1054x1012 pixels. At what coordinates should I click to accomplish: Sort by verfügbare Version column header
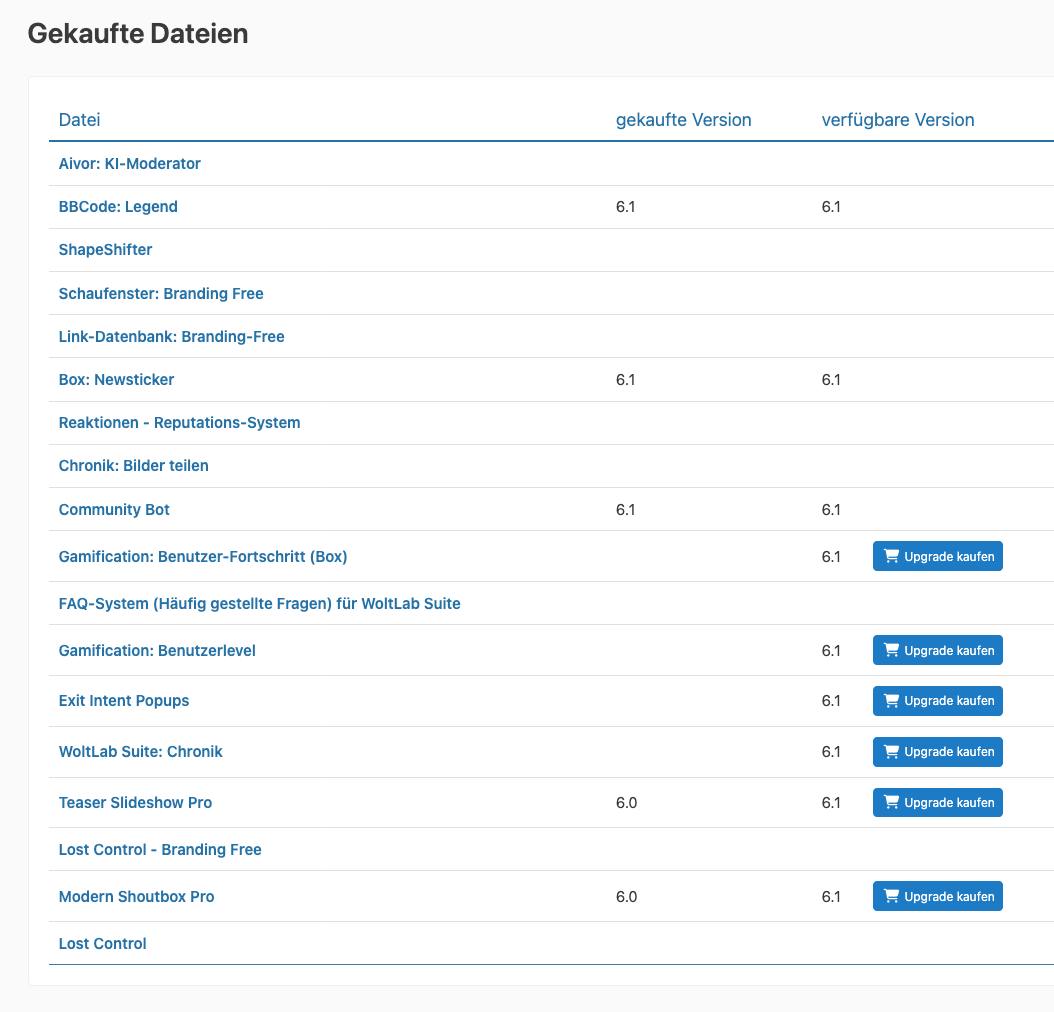(x=898, y=120)
